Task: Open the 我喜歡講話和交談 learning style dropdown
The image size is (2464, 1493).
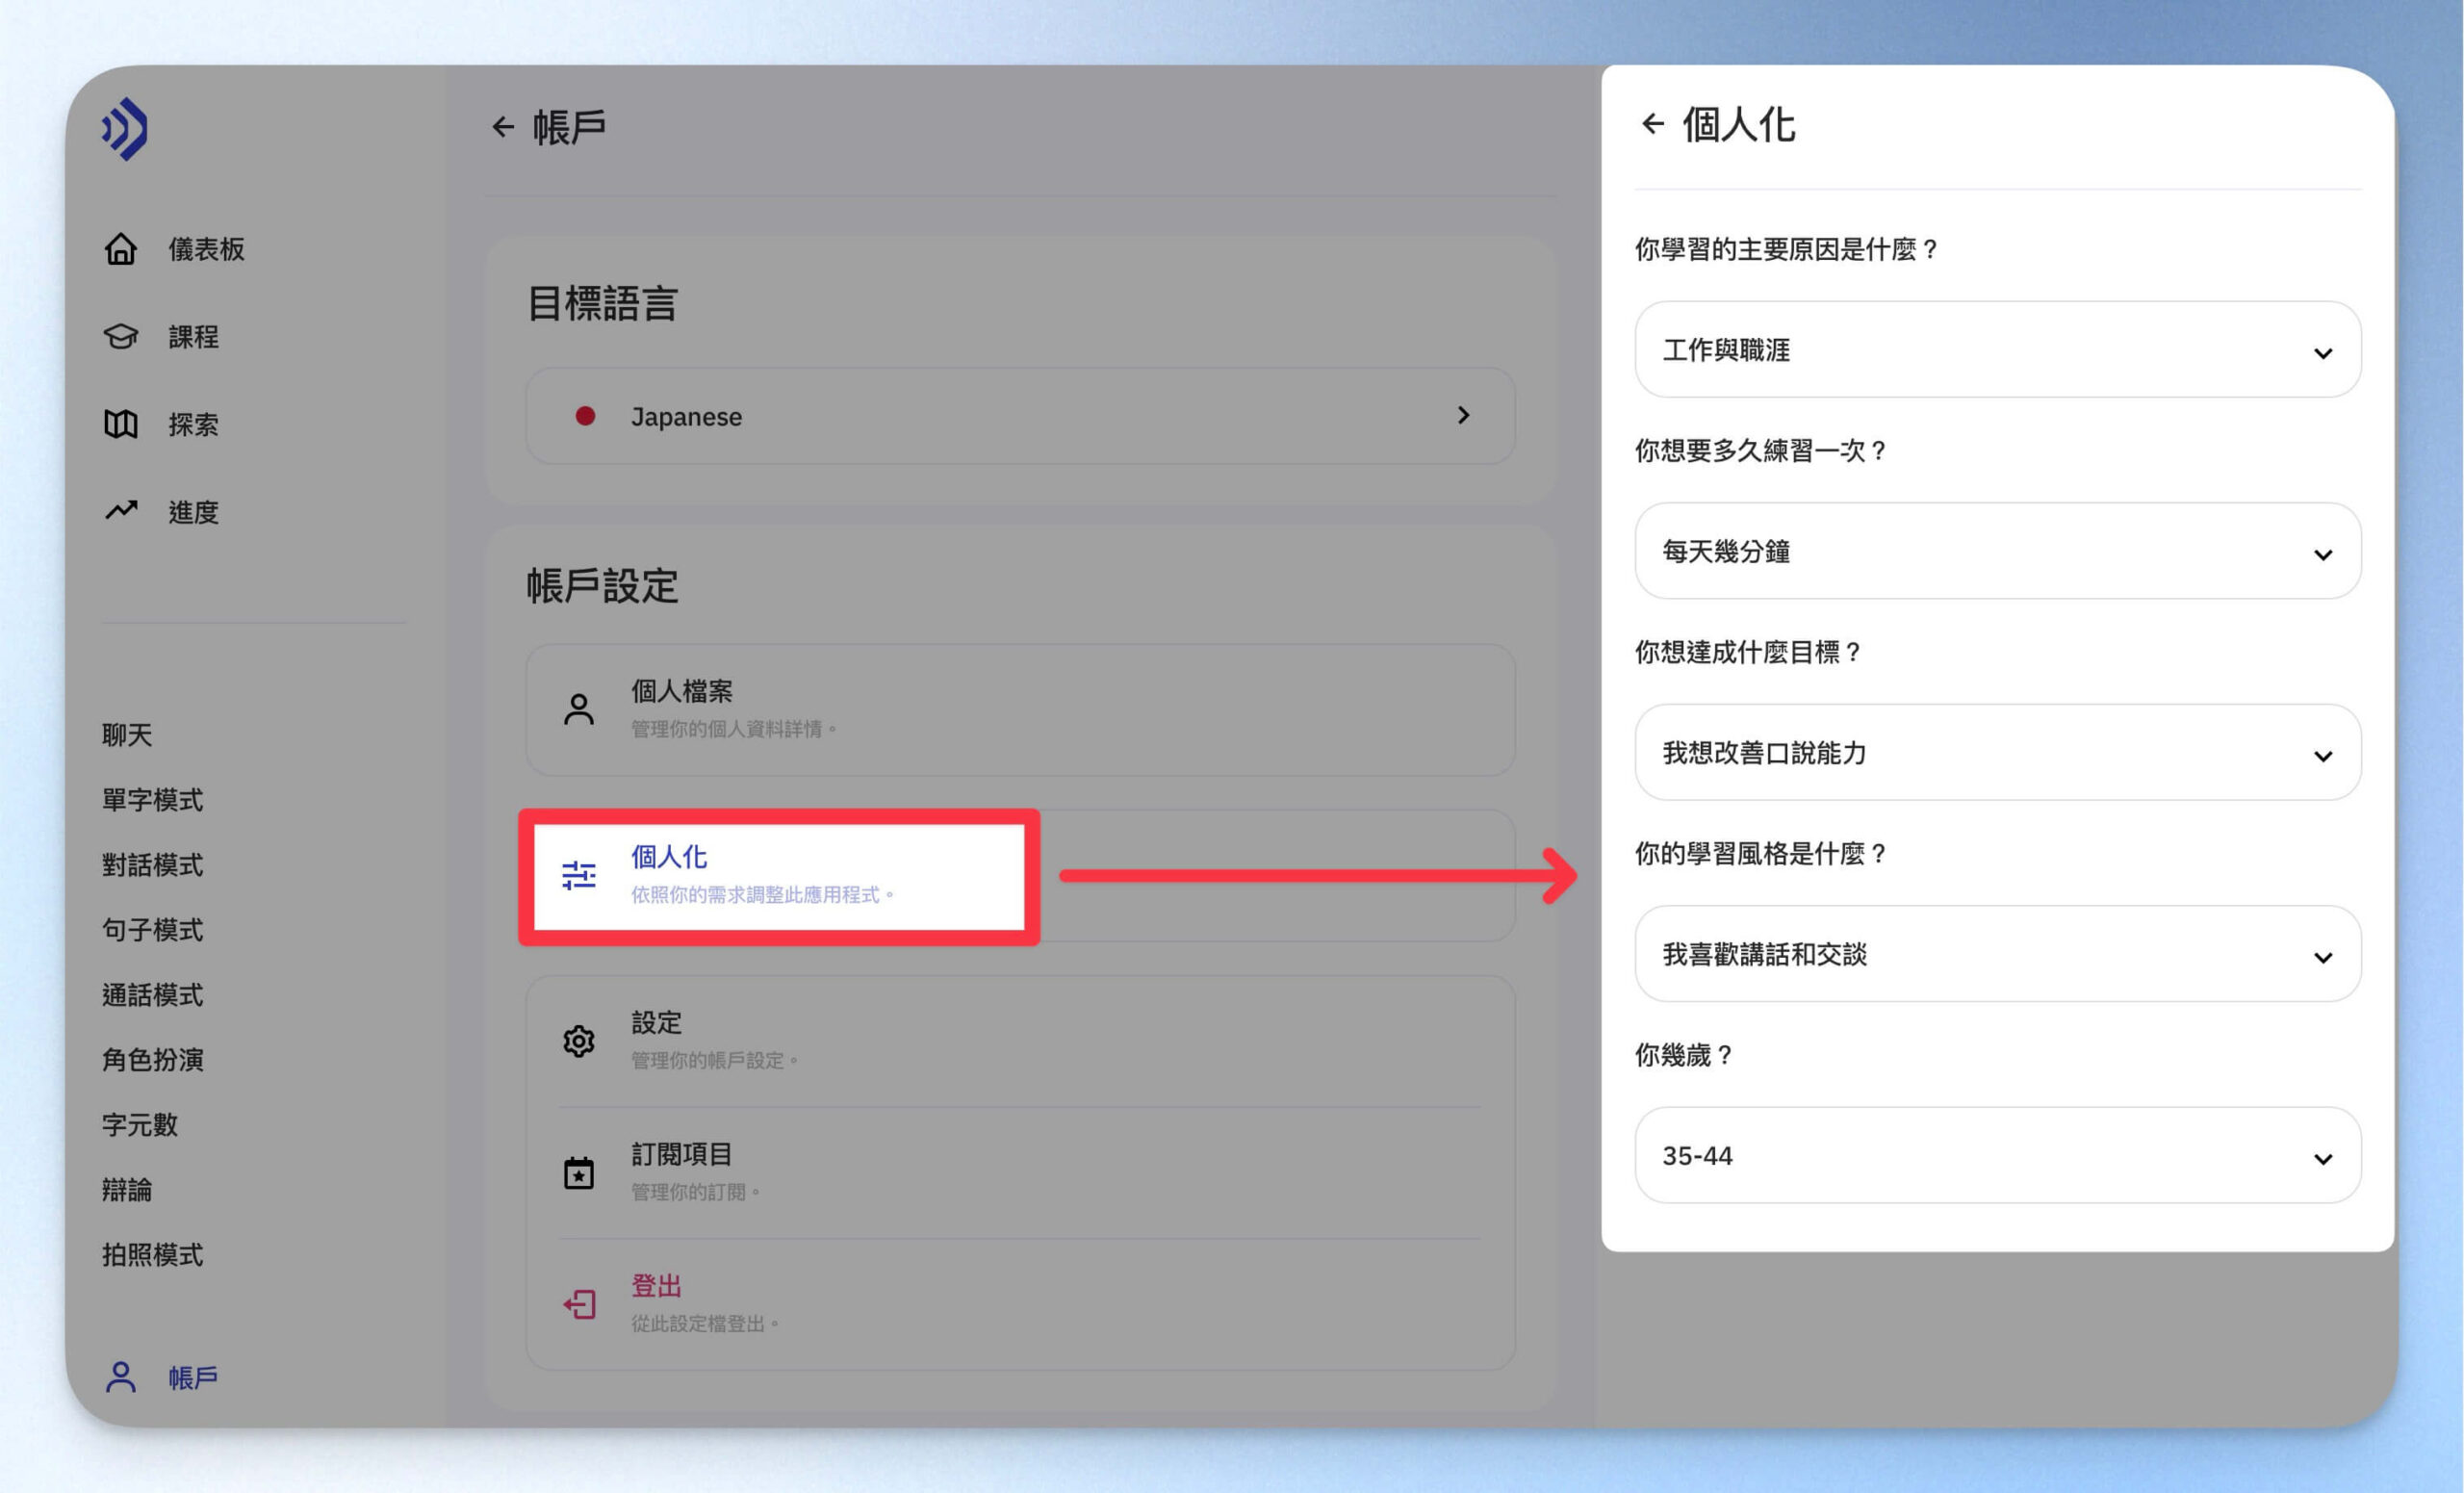Action: (x=1997, y=954)
